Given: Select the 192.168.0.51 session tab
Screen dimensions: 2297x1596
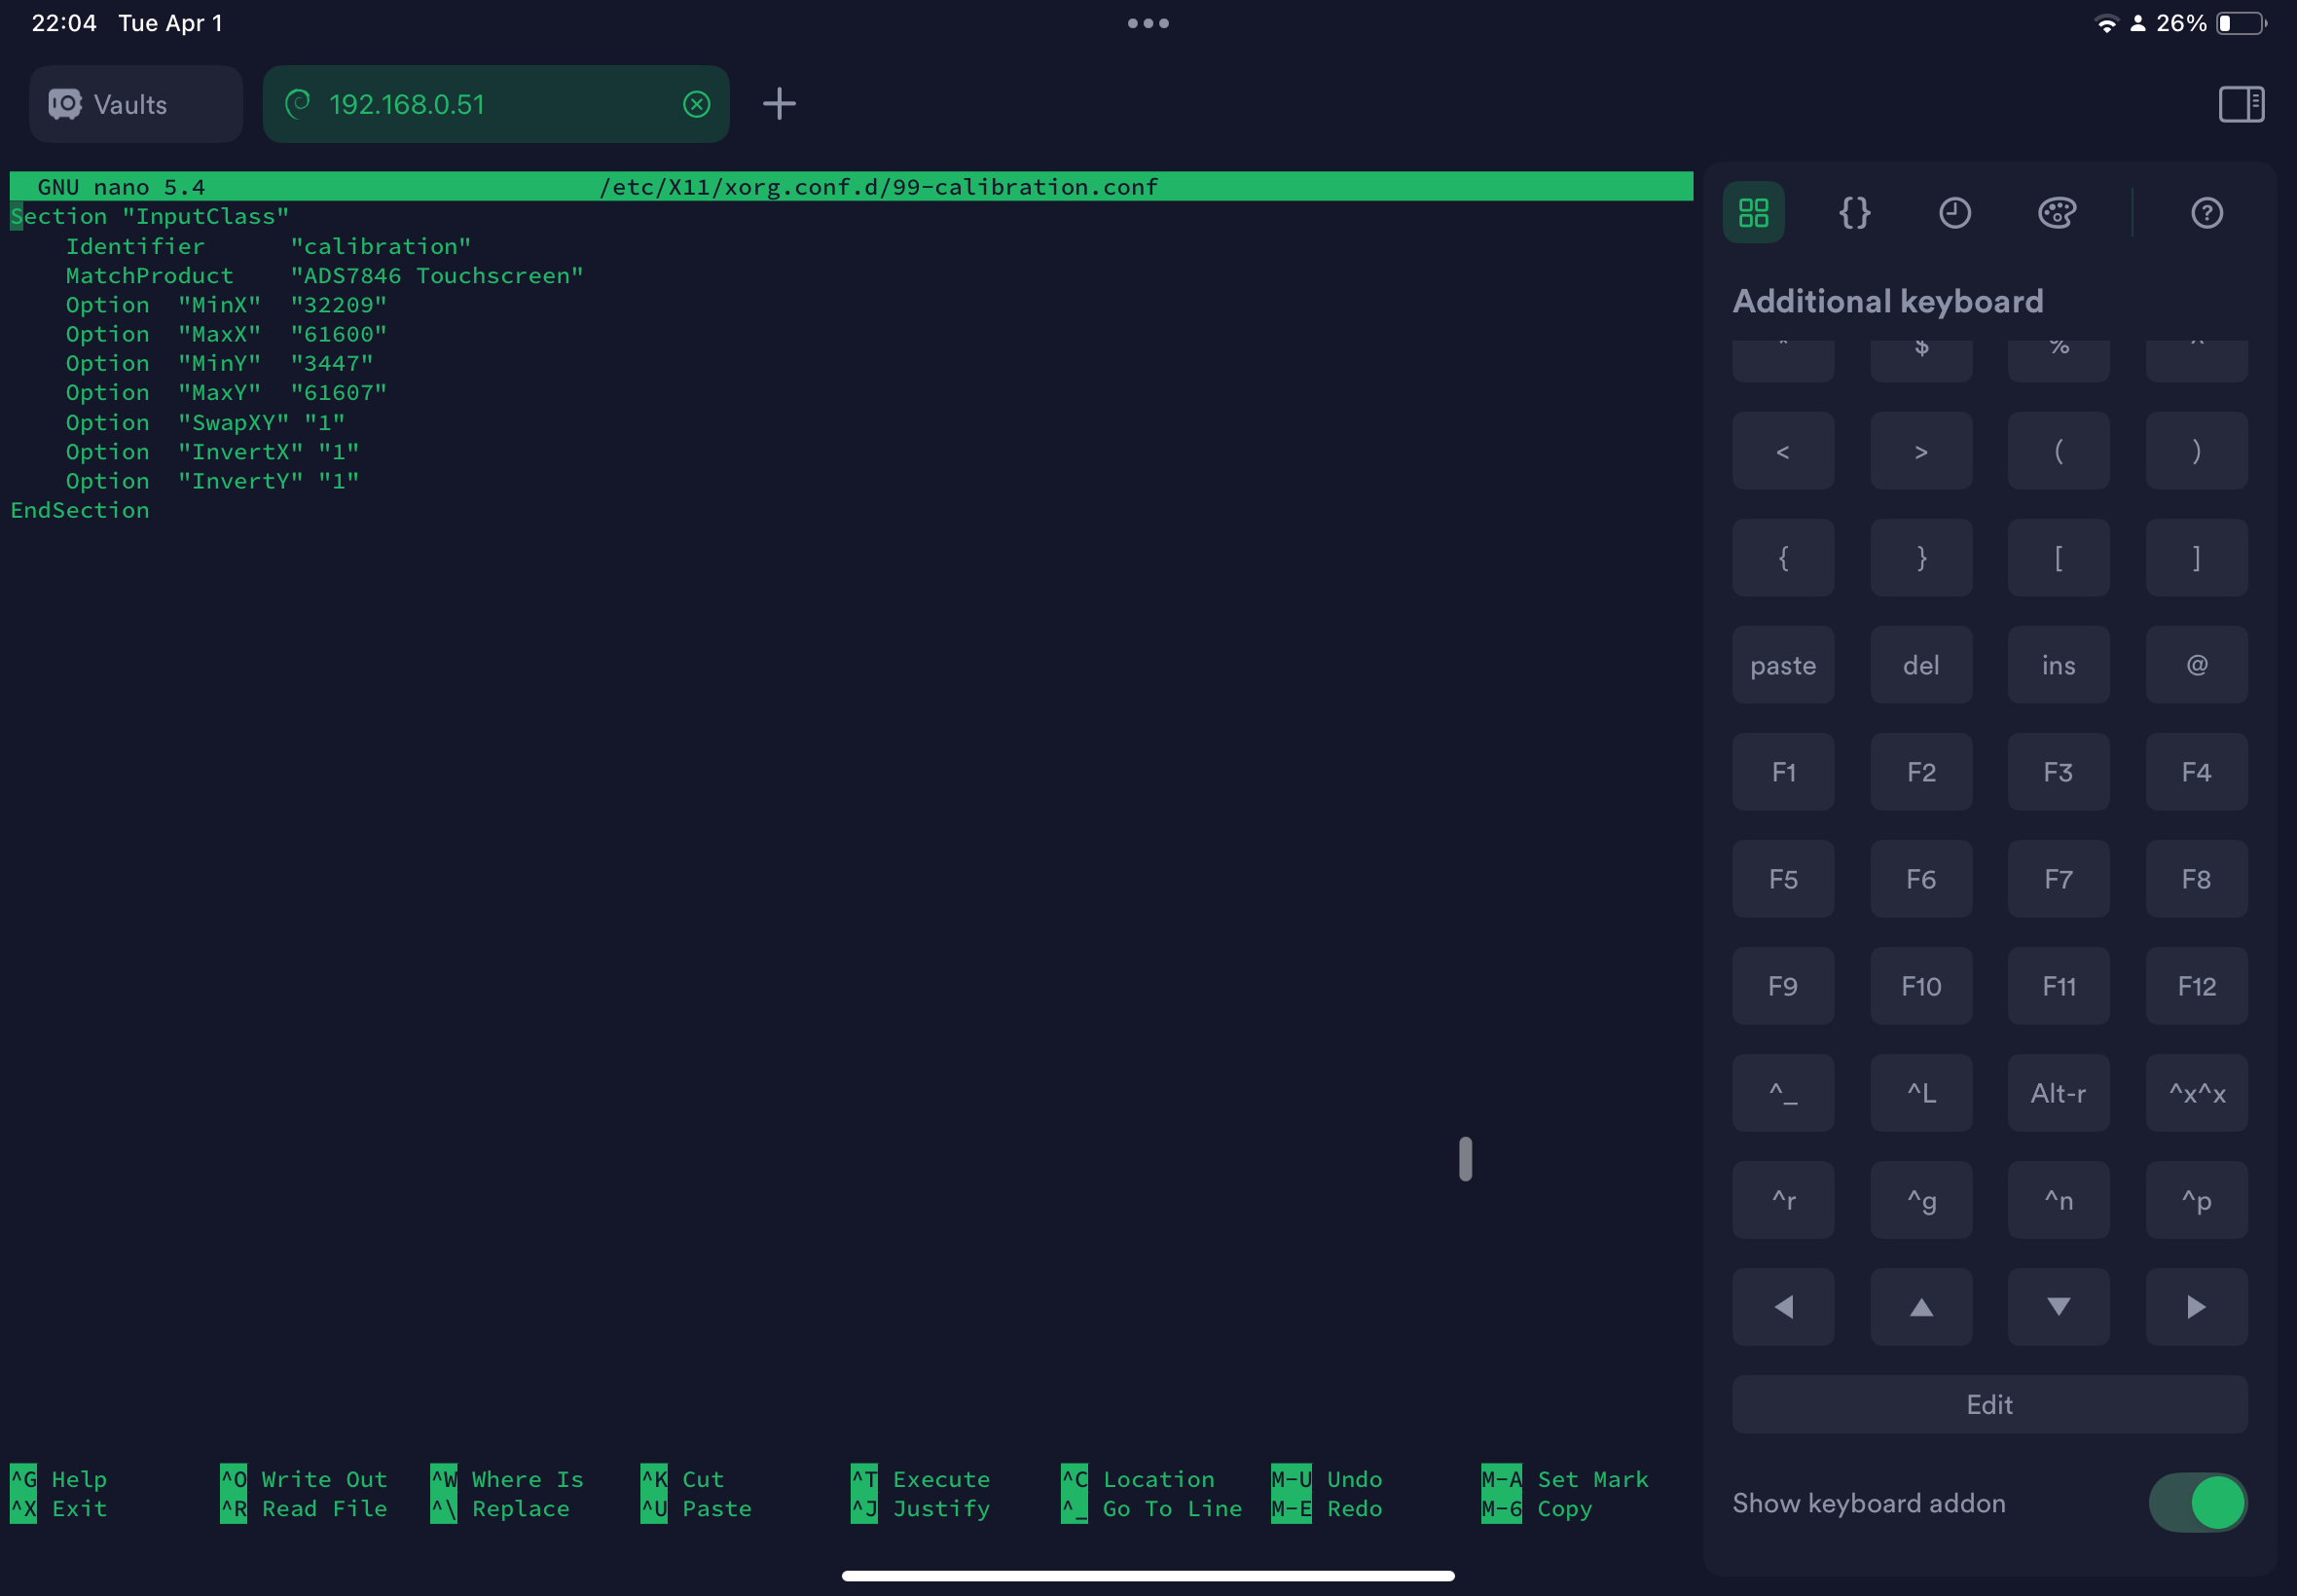Looking at the screenshot, I should tap(496, 104).
